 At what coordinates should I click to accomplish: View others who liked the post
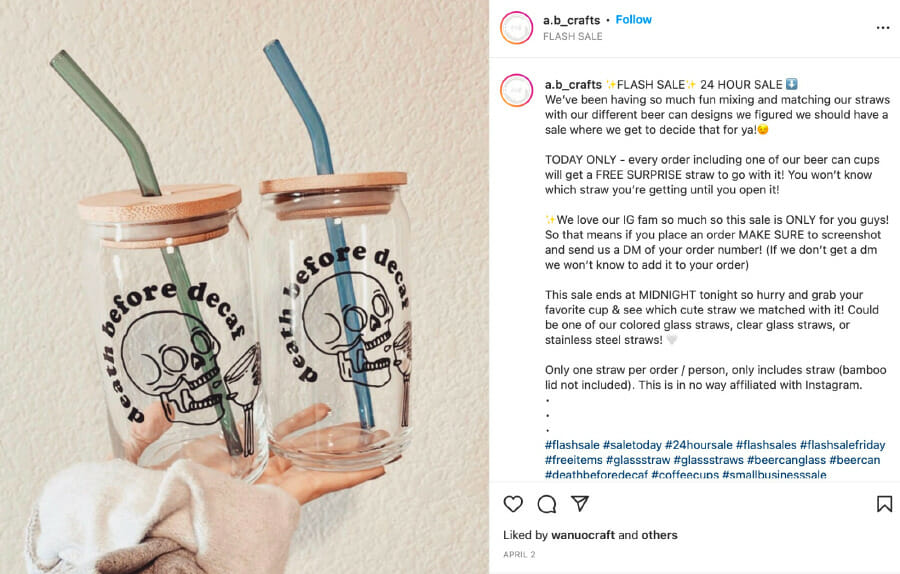coord(659,535)
